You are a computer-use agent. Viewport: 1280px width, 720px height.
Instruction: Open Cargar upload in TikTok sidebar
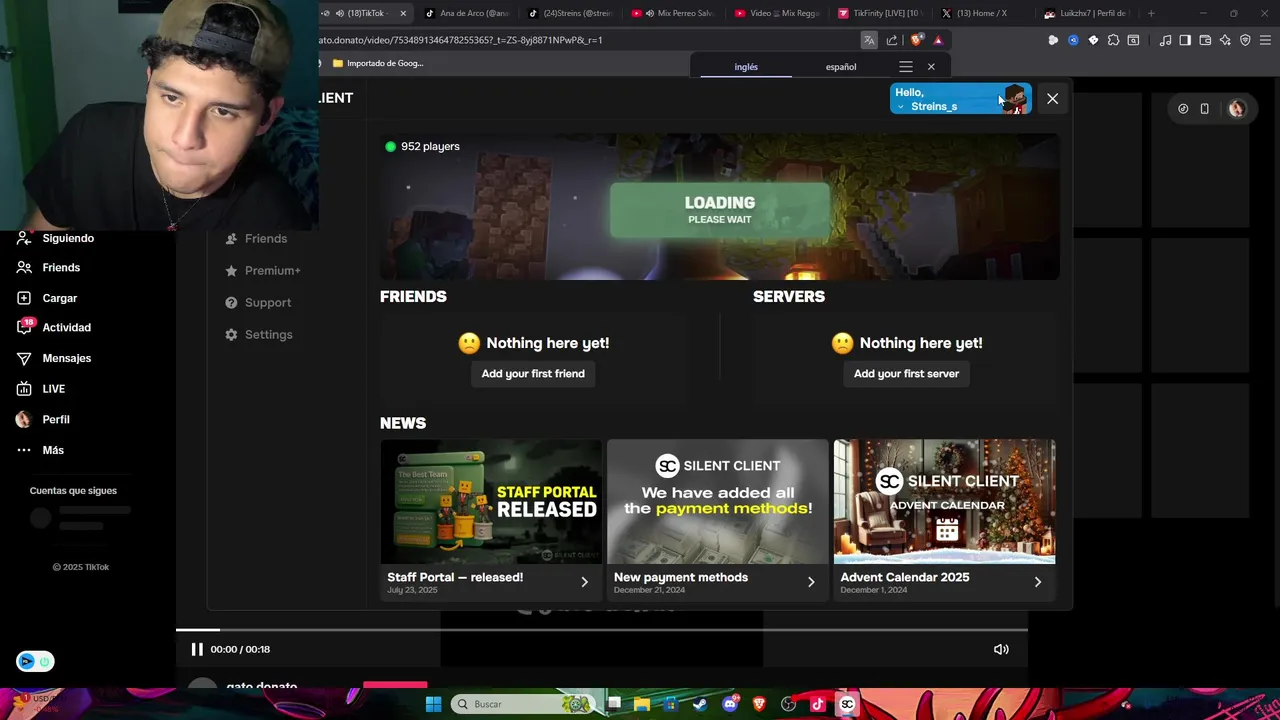pos(47,298)
